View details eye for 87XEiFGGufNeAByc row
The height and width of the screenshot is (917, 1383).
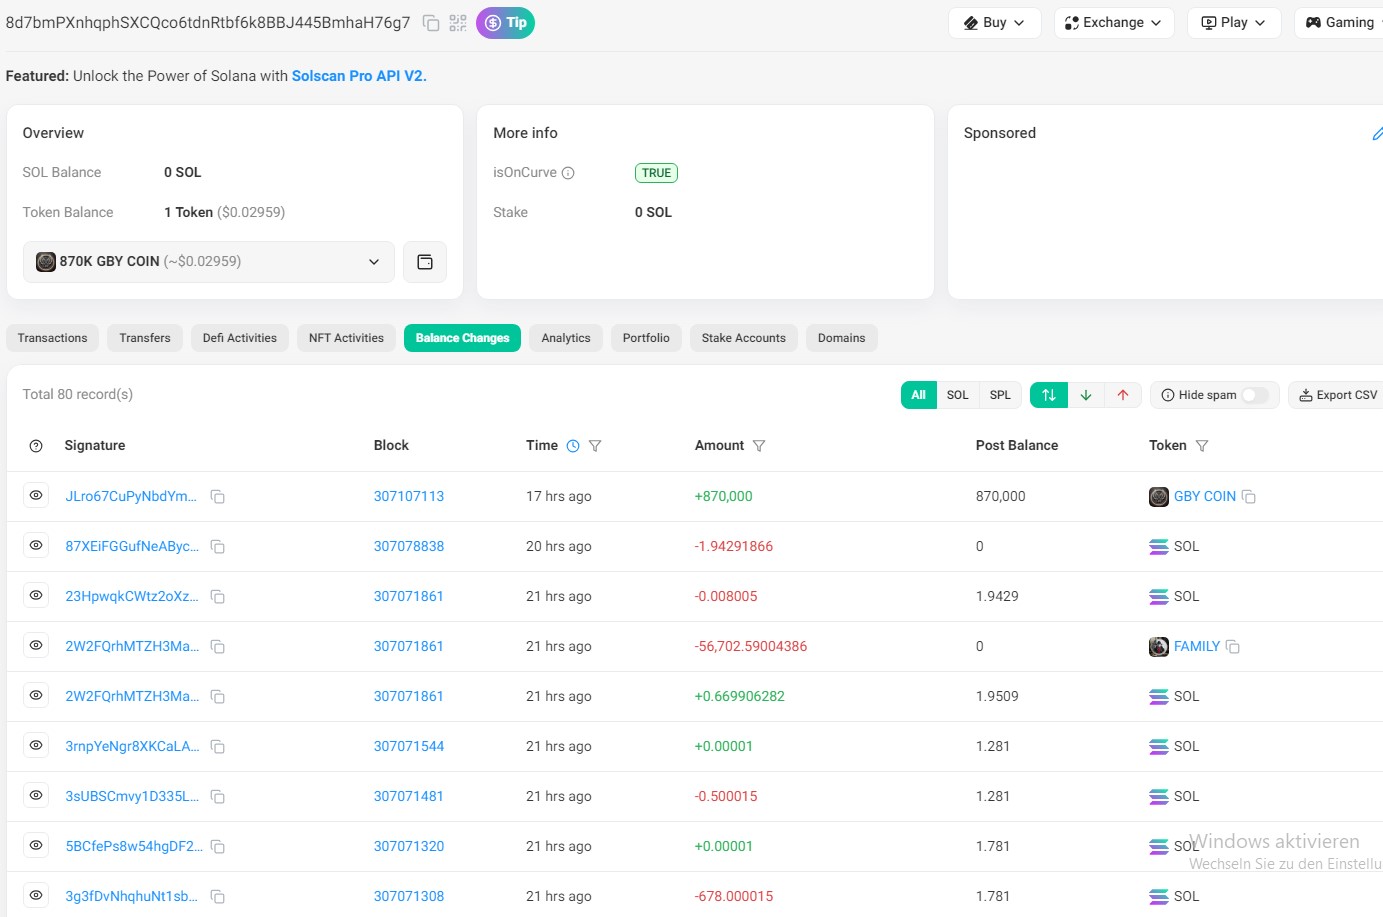tap(36, 546)
